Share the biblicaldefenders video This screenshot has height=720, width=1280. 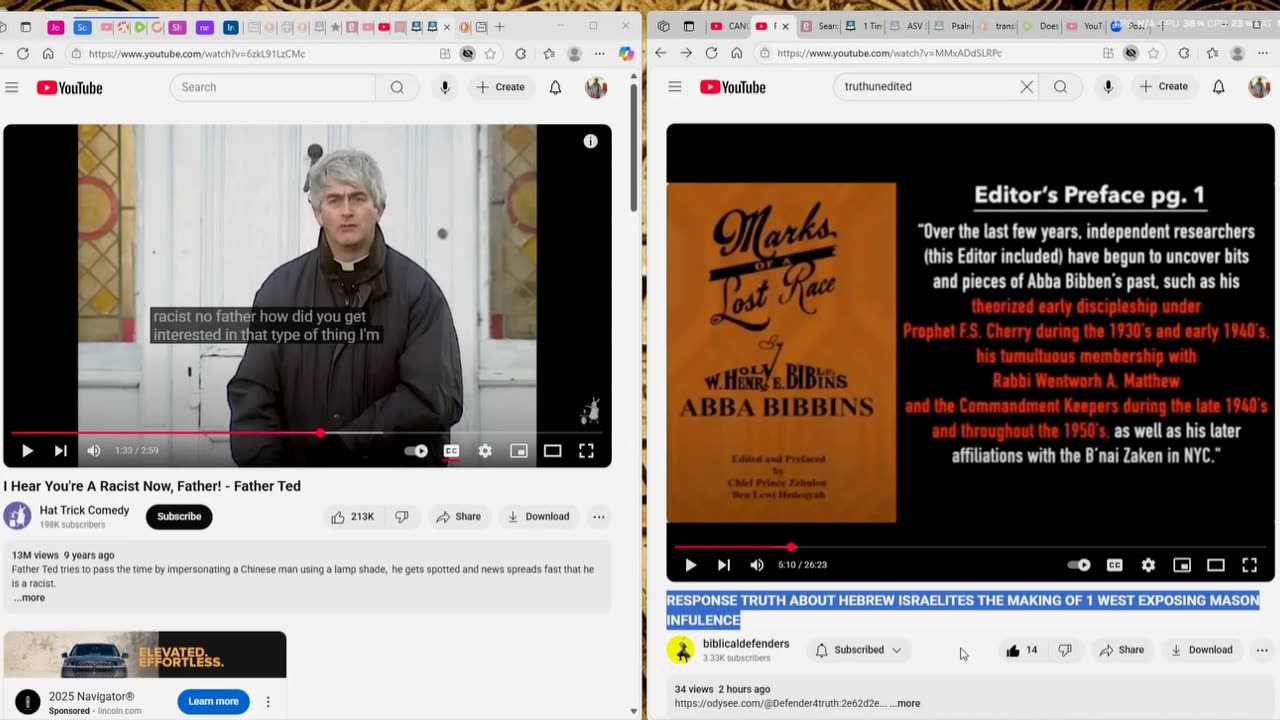pos(1121,650)
